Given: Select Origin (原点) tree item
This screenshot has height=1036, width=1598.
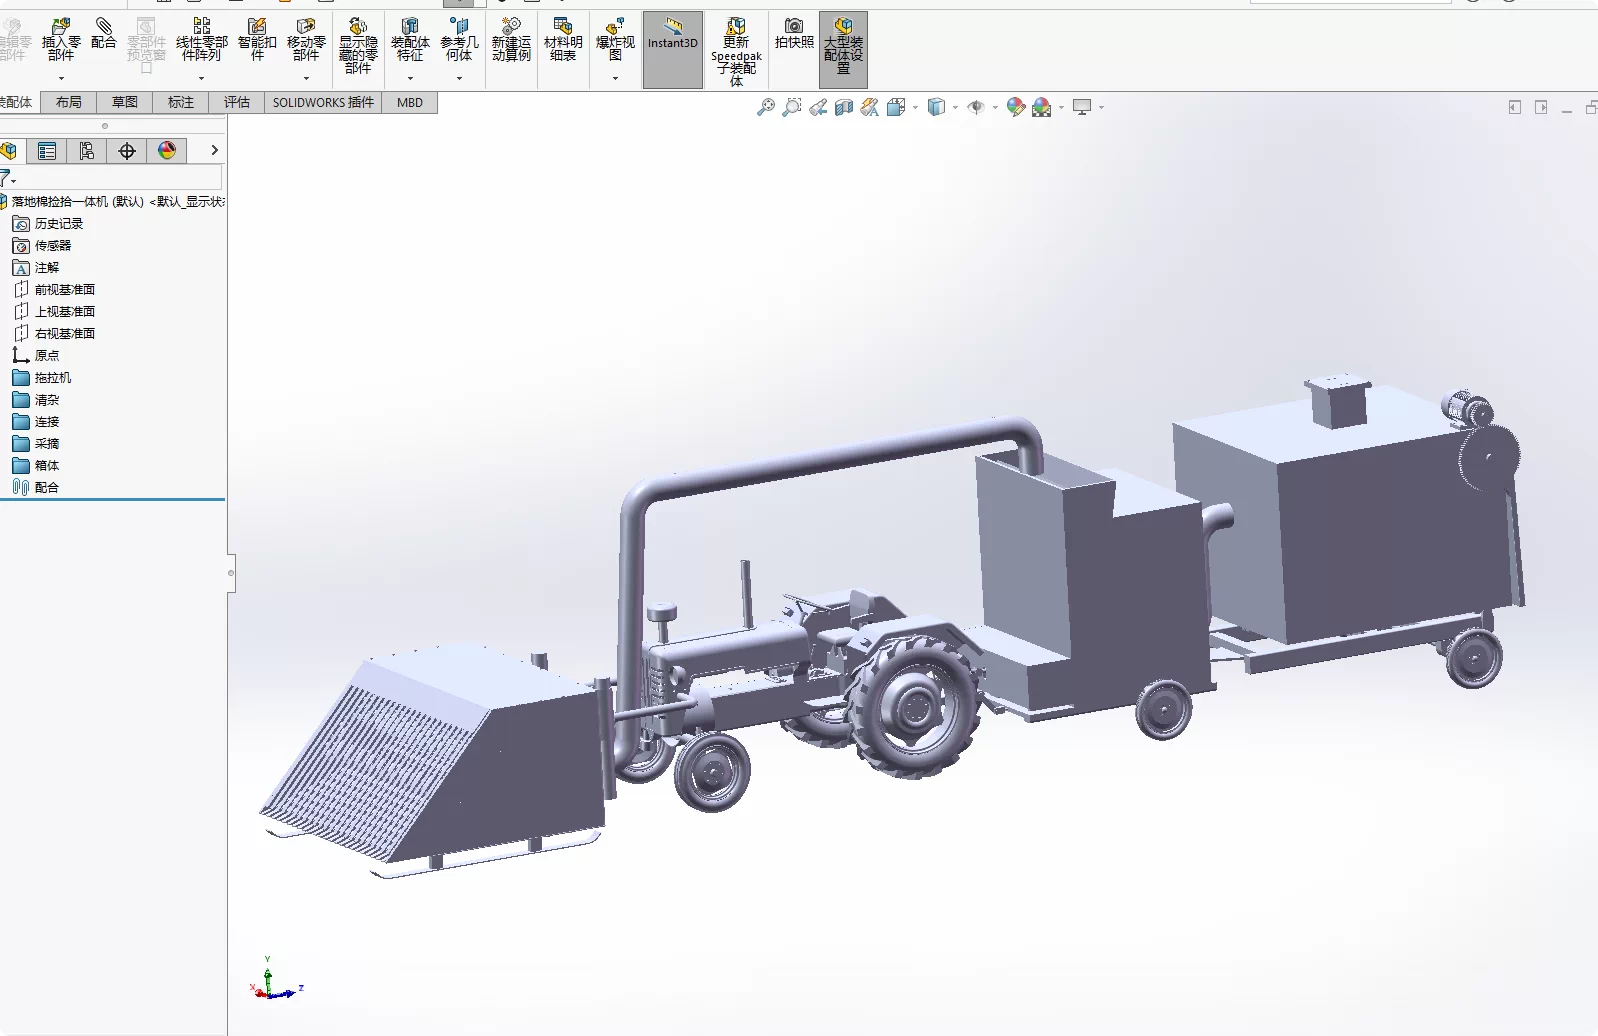Looking at the screenshot, I should click(x=36, y=355).
